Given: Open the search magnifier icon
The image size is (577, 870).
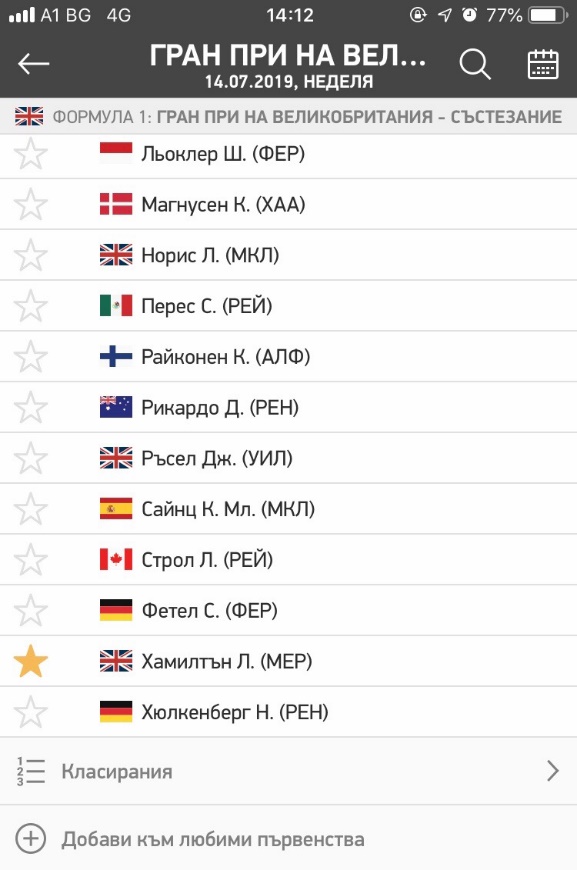Looking at the screenshot, I should click(x=475, y=64).
